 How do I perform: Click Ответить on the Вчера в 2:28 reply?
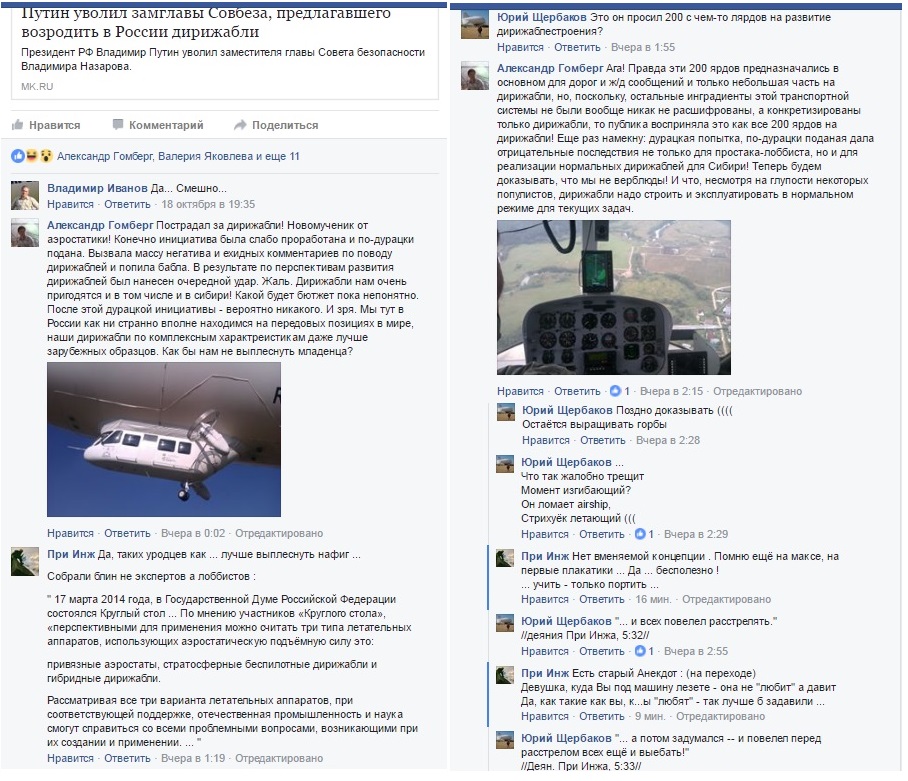603,440
